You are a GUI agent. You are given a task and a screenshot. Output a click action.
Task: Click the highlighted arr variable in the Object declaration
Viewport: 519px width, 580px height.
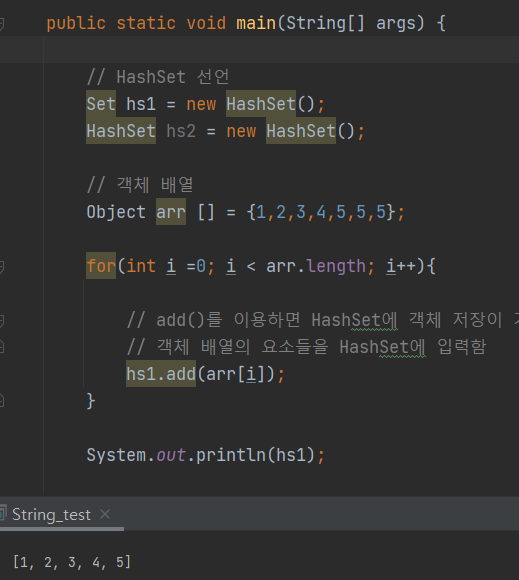(171, 212)
